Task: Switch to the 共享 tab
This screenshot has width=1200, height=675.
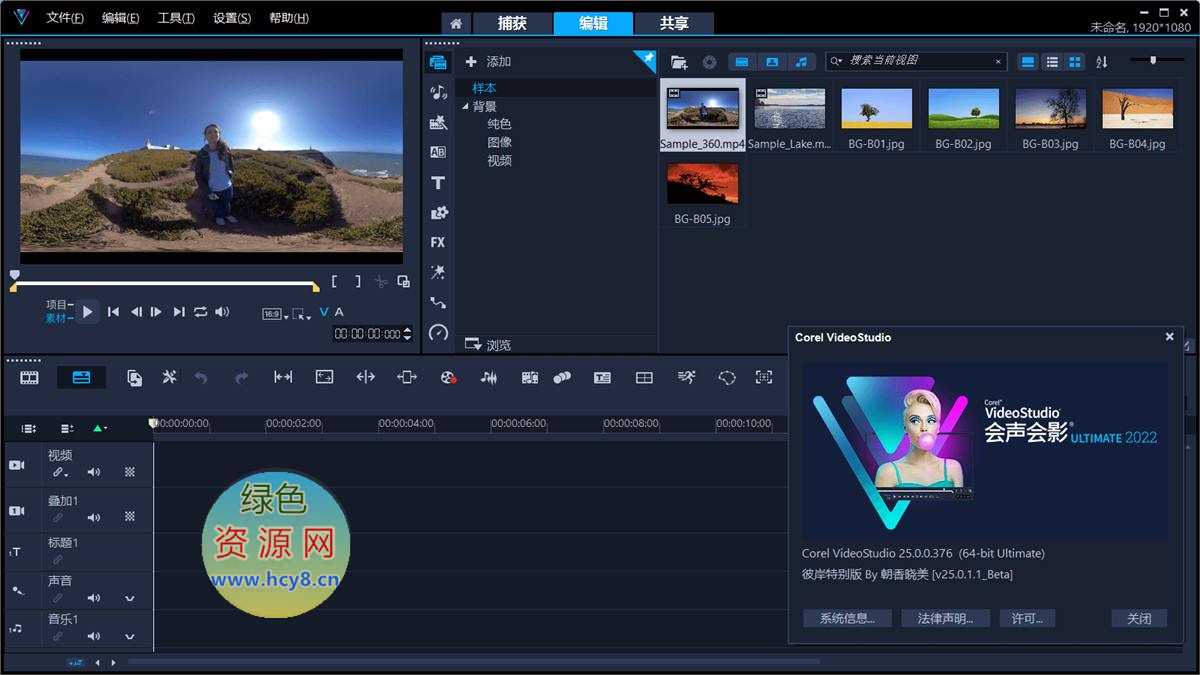Action: (674, 23)
